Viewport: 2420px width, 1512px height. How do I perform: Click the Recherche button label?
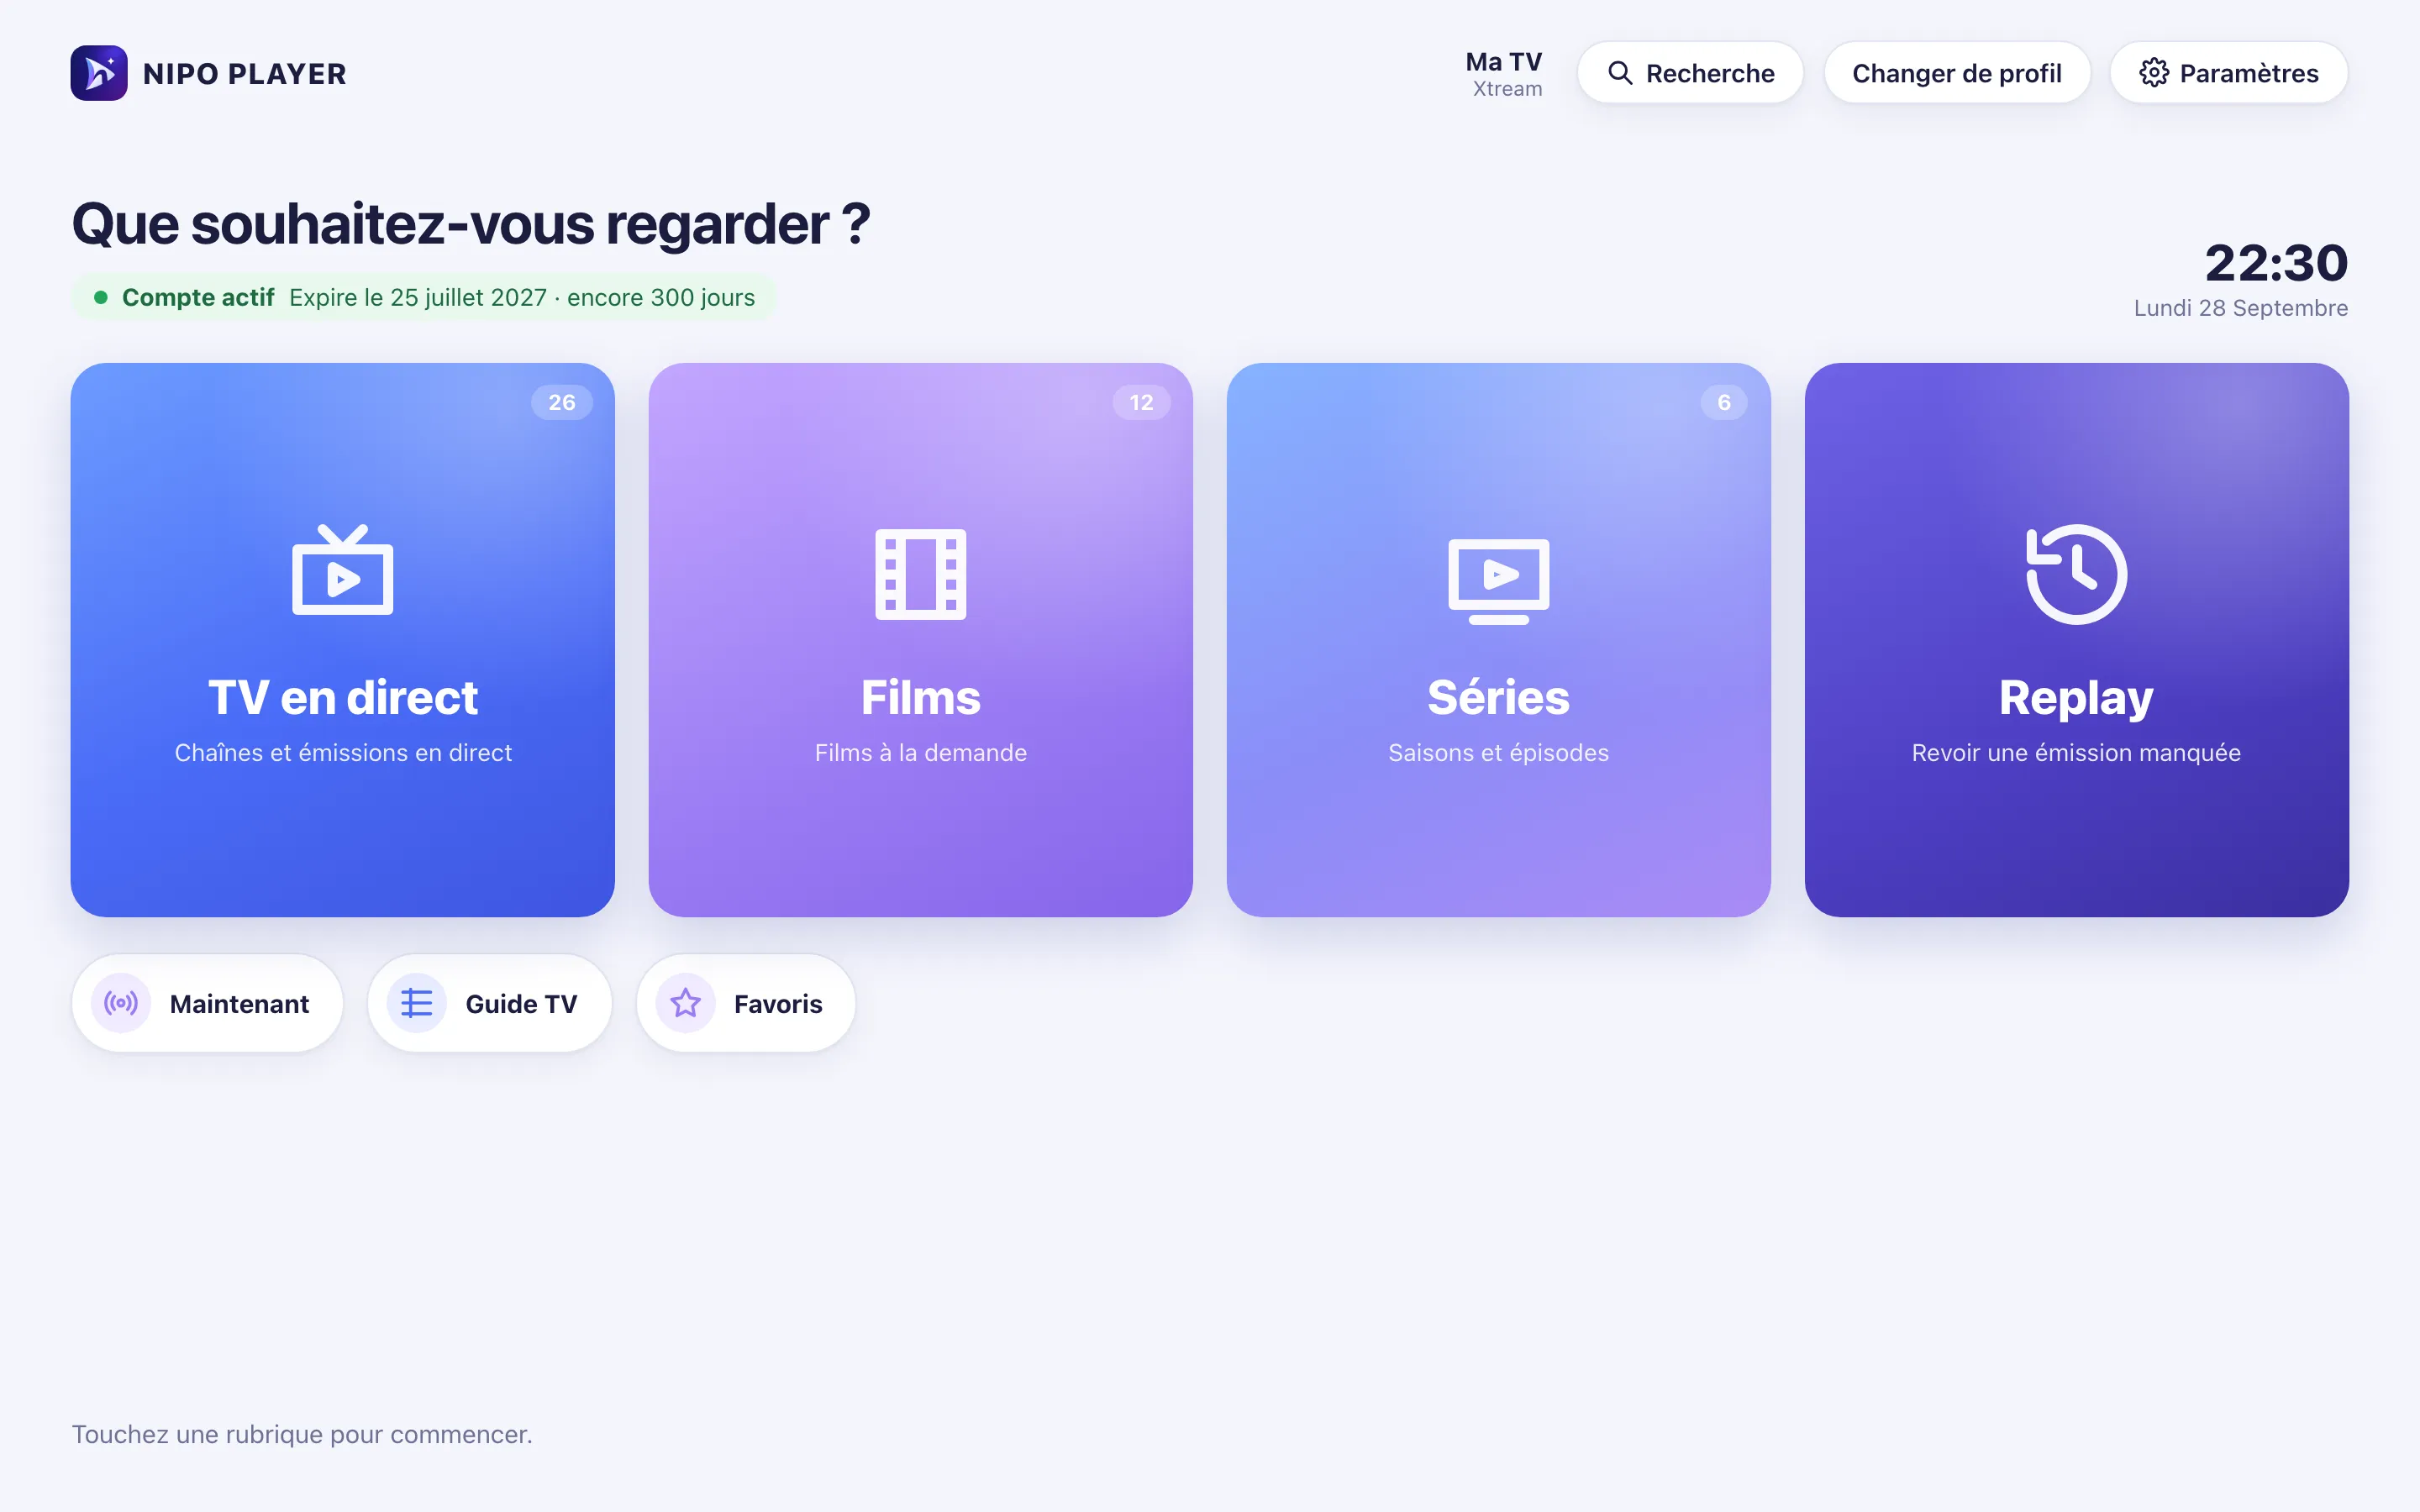coord(1710,74)
